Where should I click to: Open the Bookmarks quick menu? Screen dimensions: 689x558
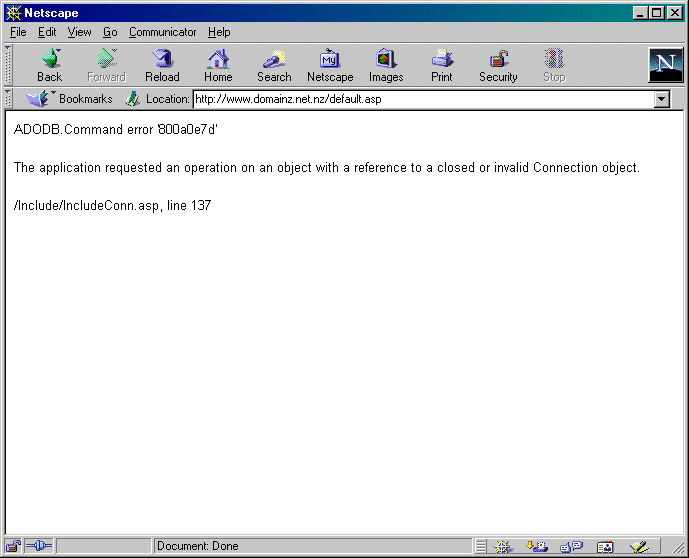pos(70,99)
